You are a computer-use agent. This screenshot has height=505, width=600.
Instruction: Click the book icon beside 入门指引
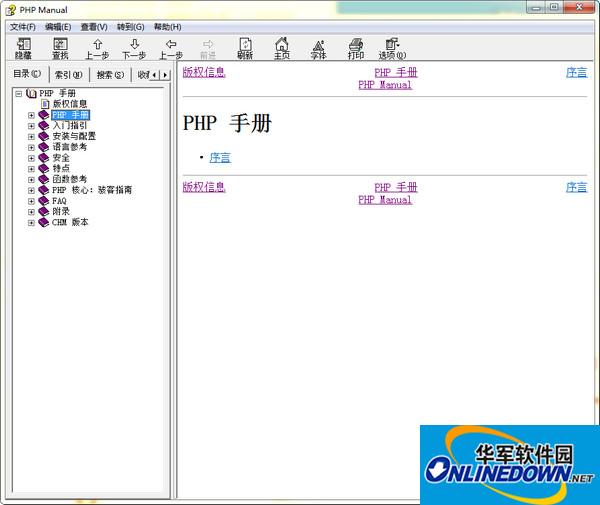tap(44, 125)
